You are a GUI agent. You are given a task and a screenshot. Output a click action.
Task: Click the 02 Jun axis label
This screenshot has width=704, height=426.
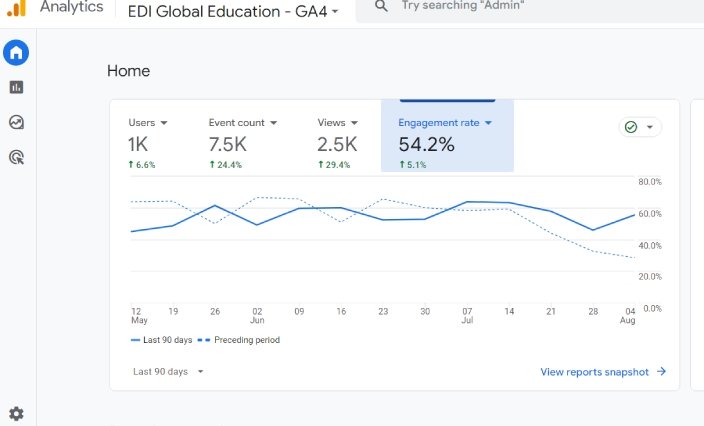(x=257, y=316)
